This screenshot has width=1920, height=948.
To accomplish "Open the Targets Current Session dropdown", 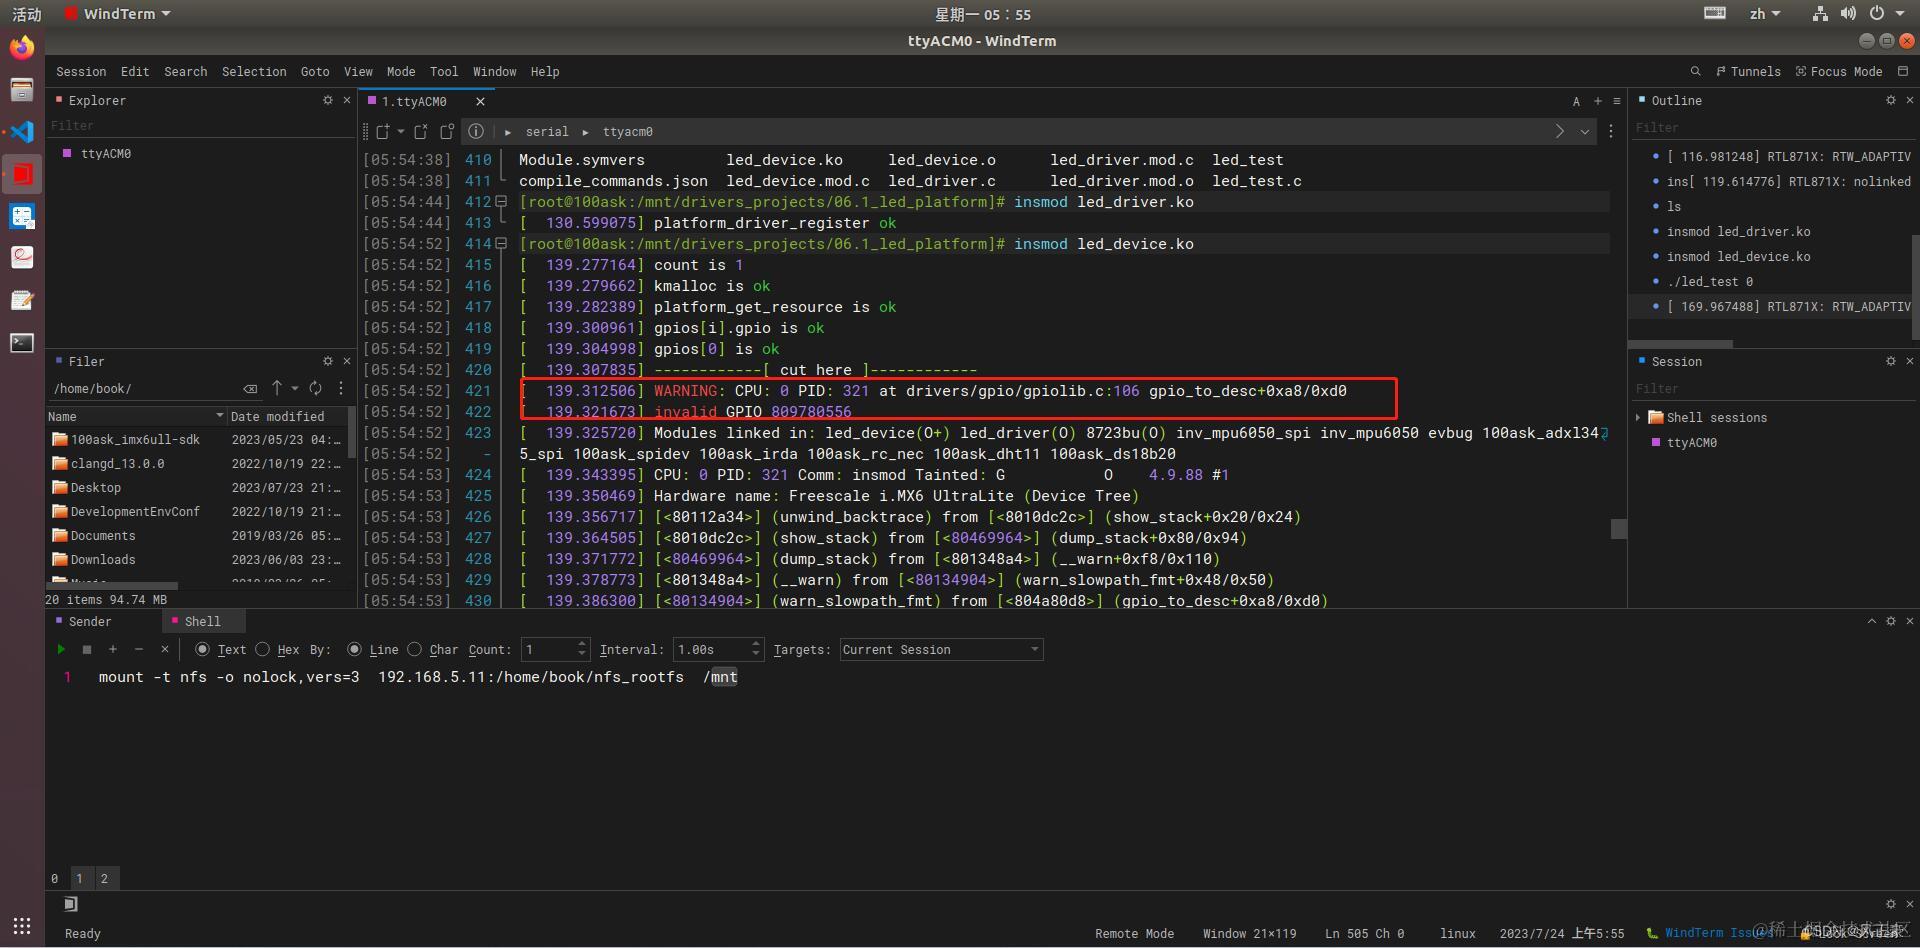I will (x=941, y=649).
